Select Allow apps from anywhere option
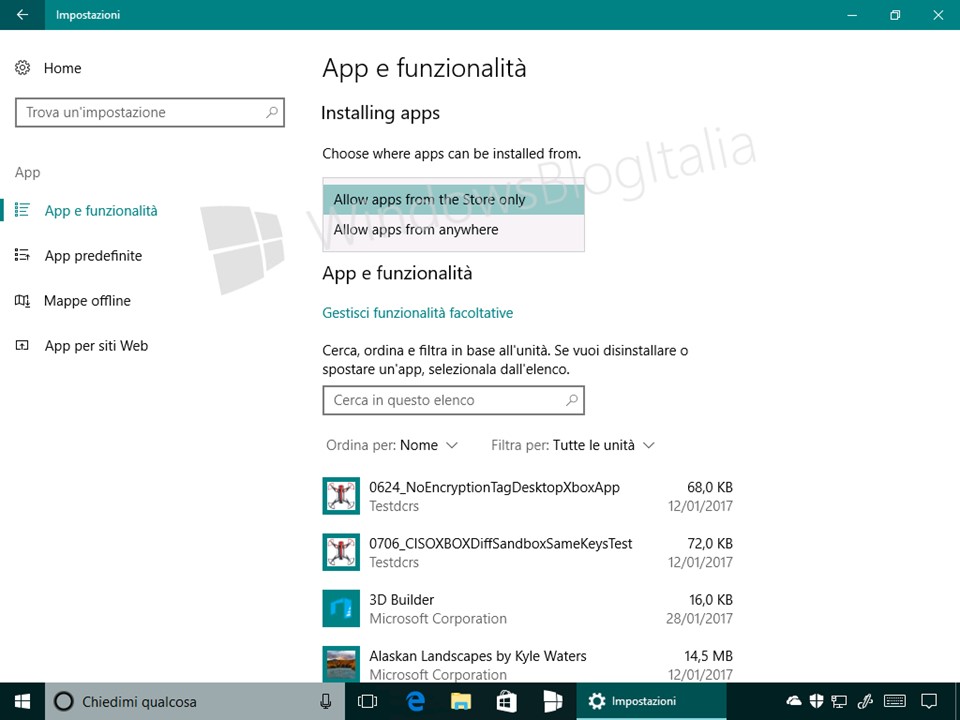The width and height of the screenshot is (960, 720). [454, 230]
